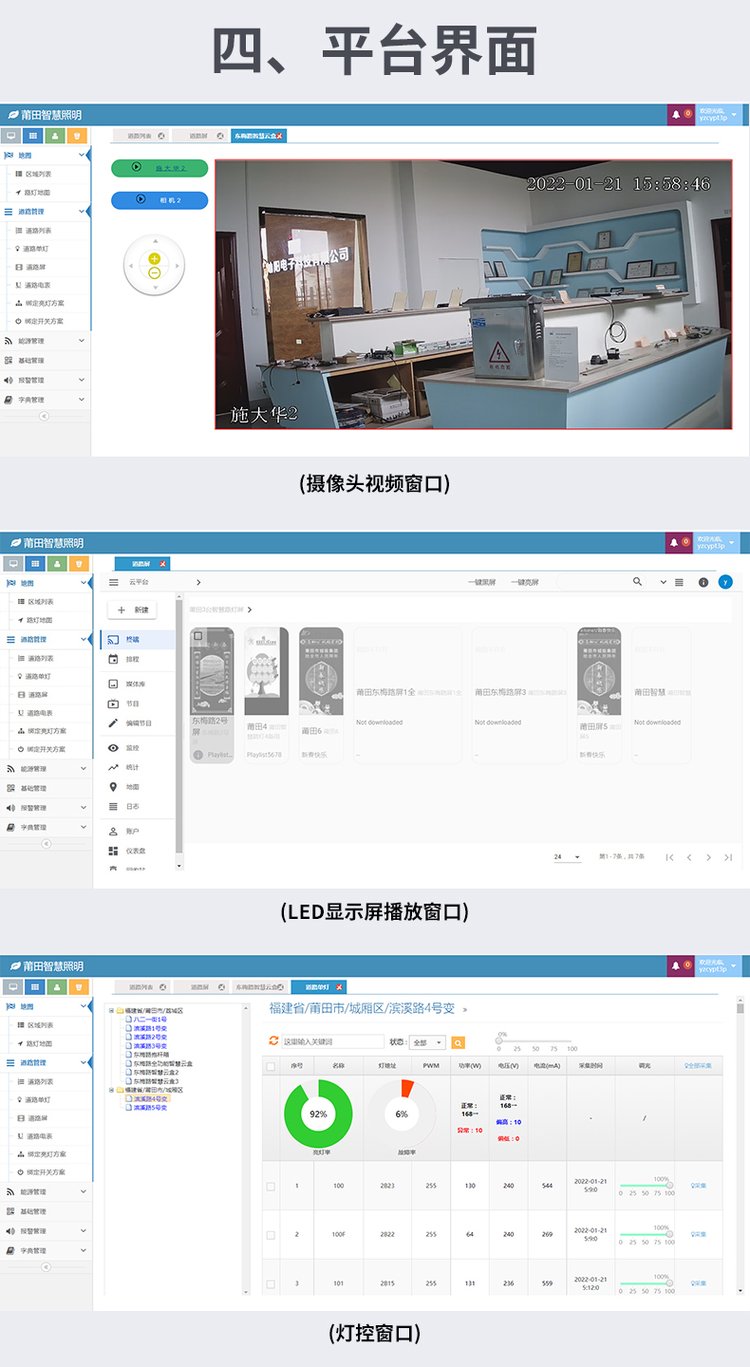Image resolution: width=750 pixels, height=1367 pixels.
Task: Click the info icon in the LED cloud platform toolbar
Action: pos(703,582)
